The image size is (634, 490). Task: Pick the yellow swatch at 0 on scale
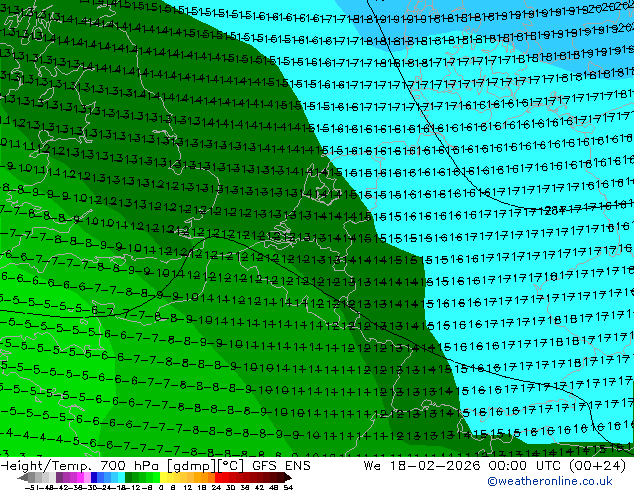[x=163, y=477]
